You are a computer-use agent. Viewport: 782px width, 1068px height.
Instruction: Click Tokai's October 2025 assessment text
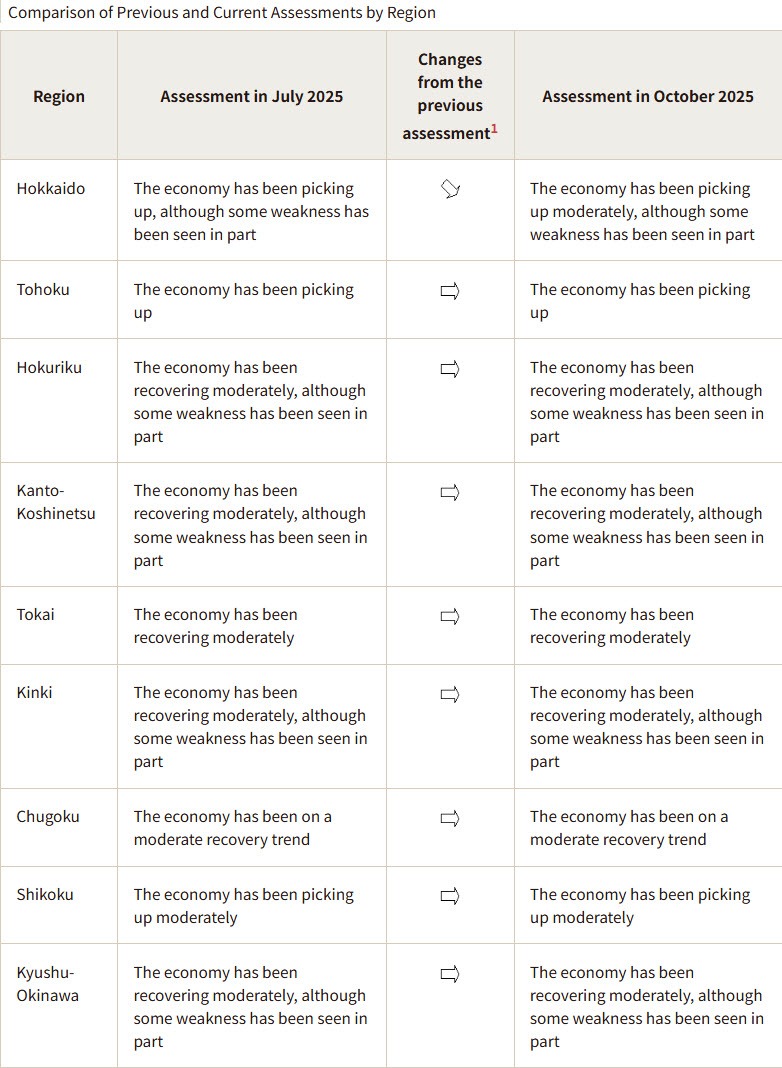[611, 626]
